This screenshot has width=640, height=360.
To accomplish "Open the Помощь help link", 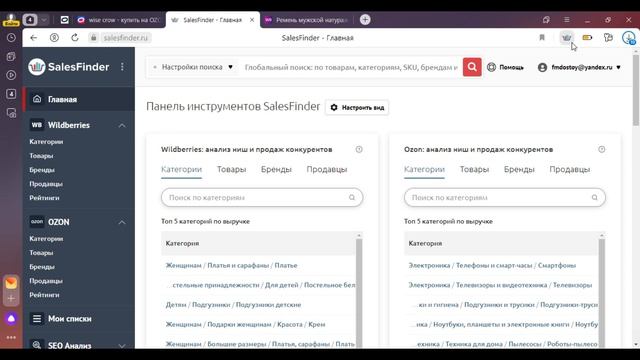I will (505, 67).
